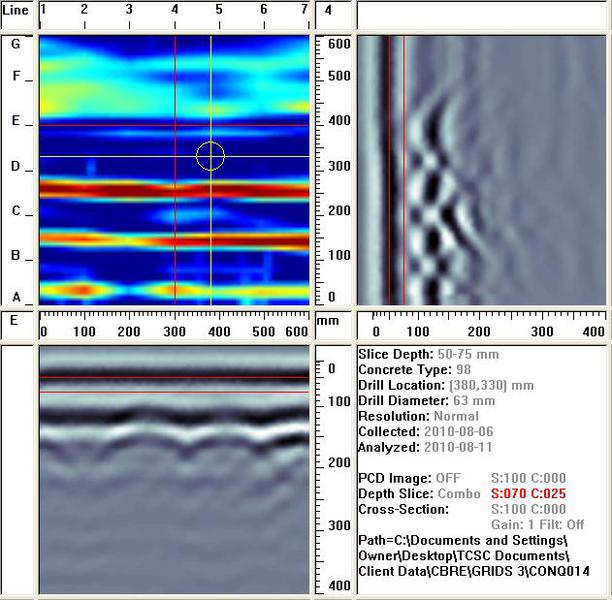Select row label F on left axis
Viewport: 612px width, 600px height.
(16, 75)
